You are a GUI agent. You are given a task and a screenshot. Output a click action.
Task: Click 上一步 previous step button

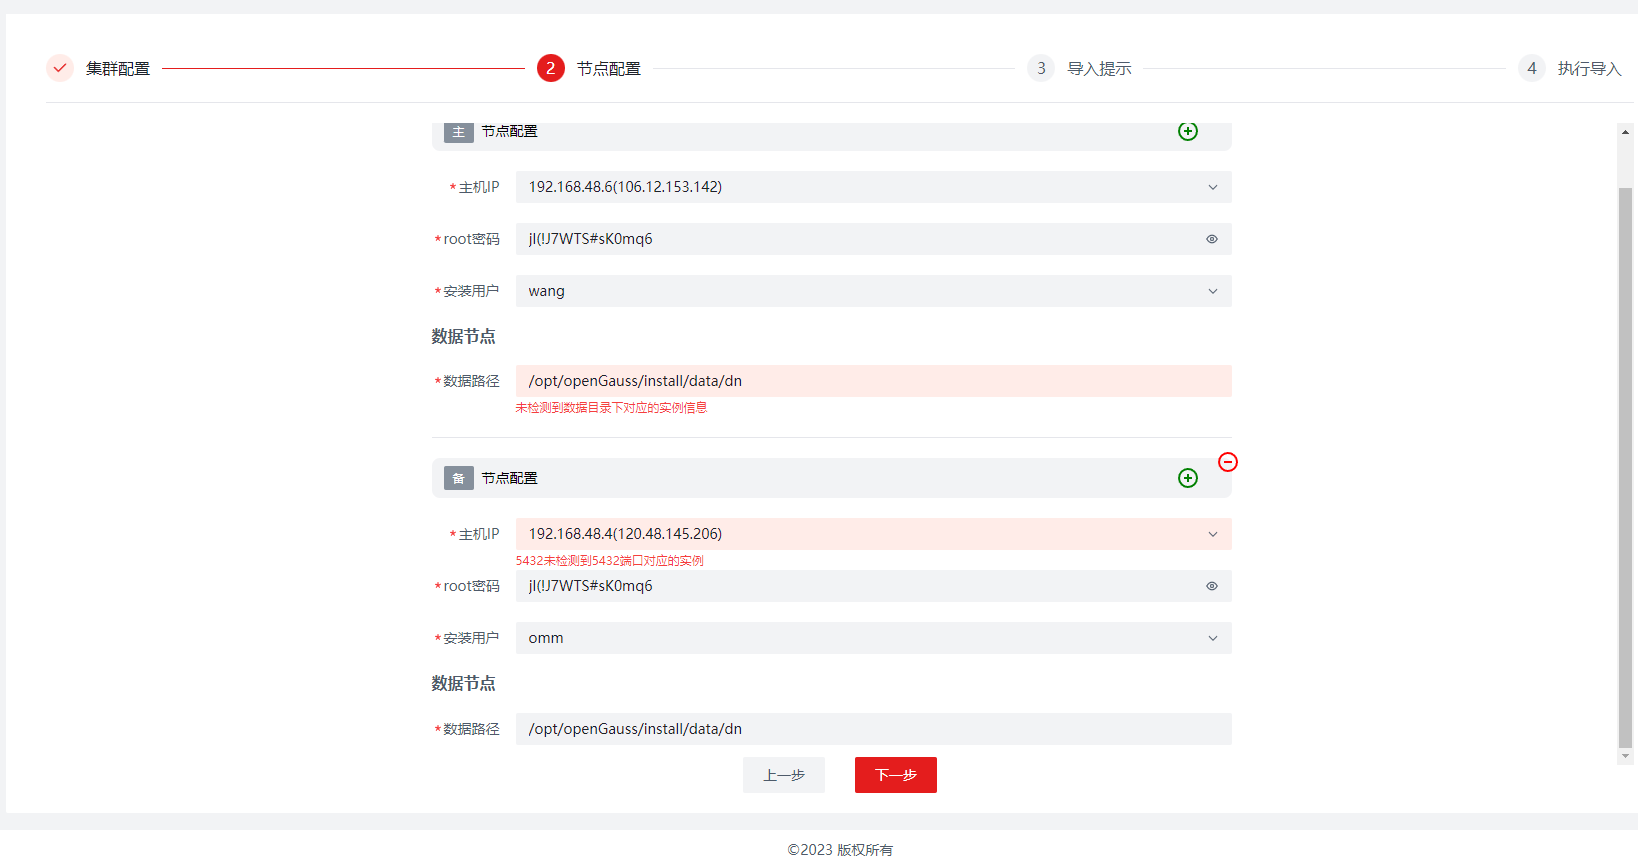783,775
